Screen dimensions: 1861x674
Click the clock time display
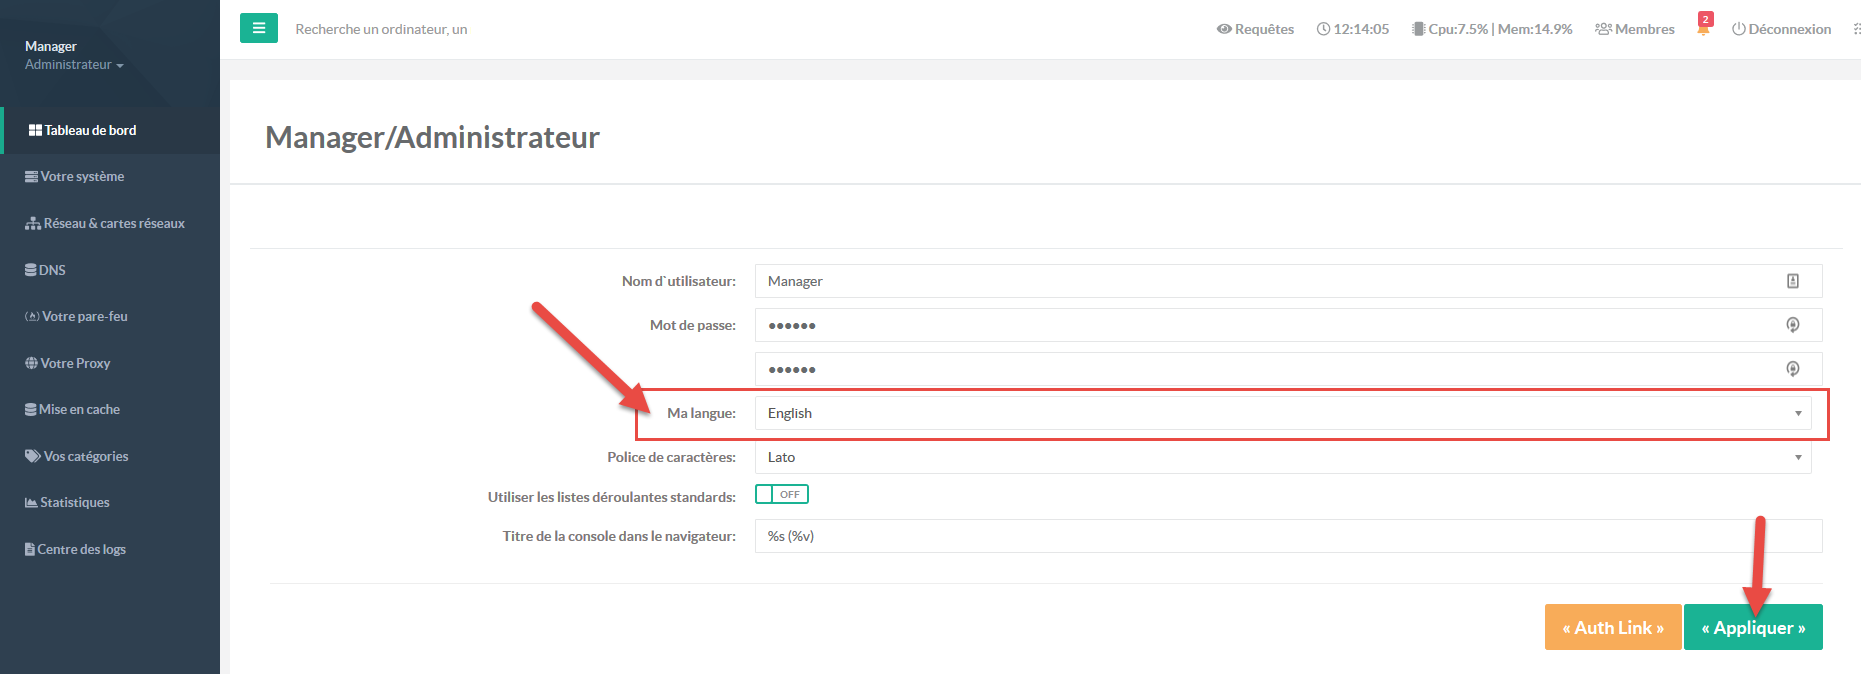tap(1353, 29)
